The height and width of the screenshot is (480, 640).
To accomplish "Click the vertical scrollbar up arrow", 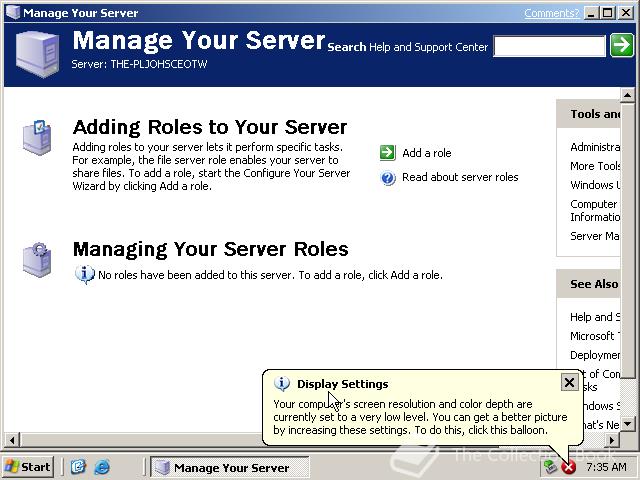I will point(627,95).
